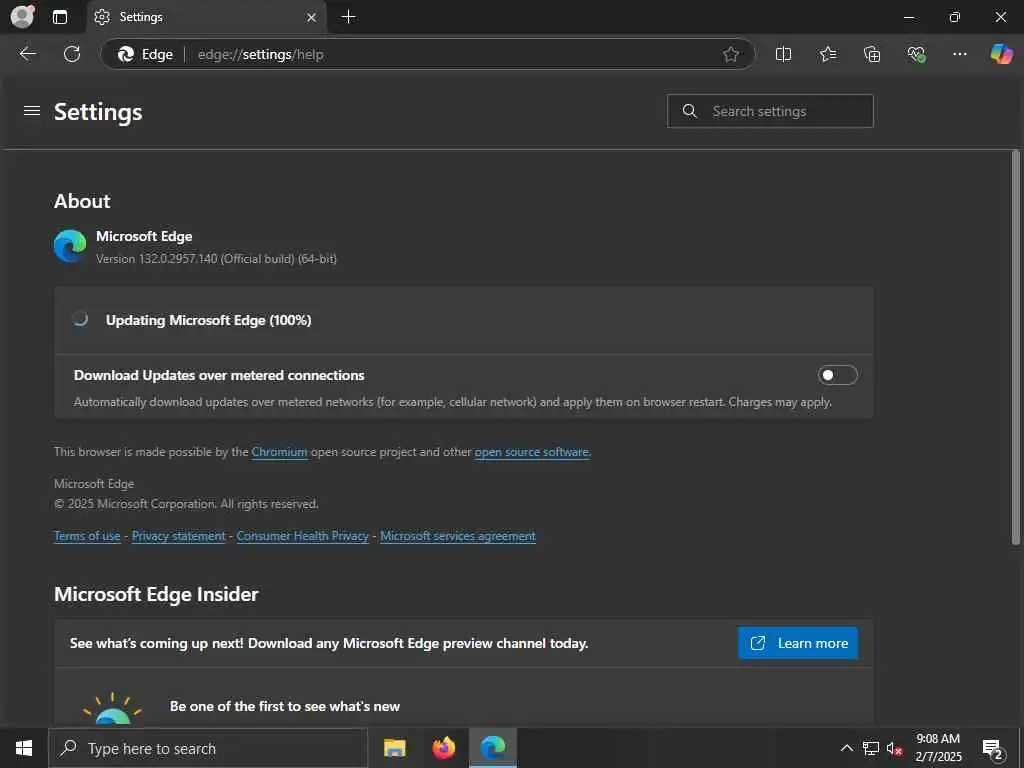Open the tab actions menu icon
The width and height of the screenshot is (1024, 768).
[x=60, y=17]
